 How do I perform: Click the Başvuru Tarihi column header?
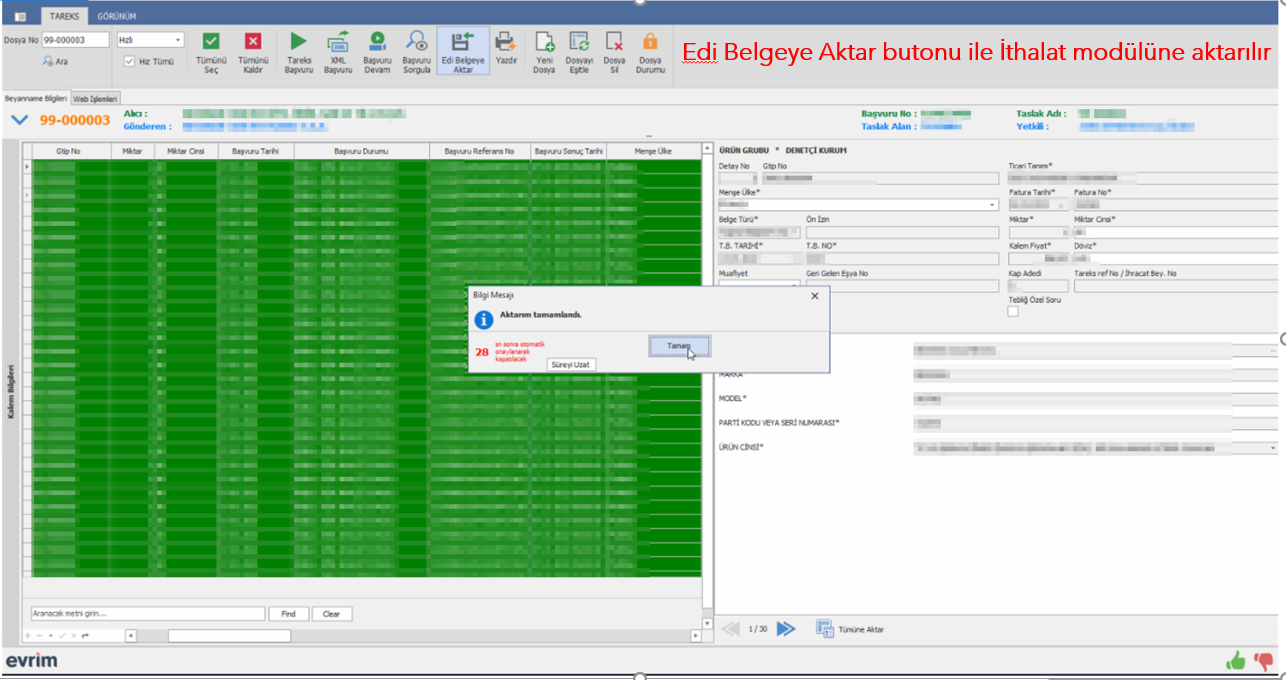254,151
